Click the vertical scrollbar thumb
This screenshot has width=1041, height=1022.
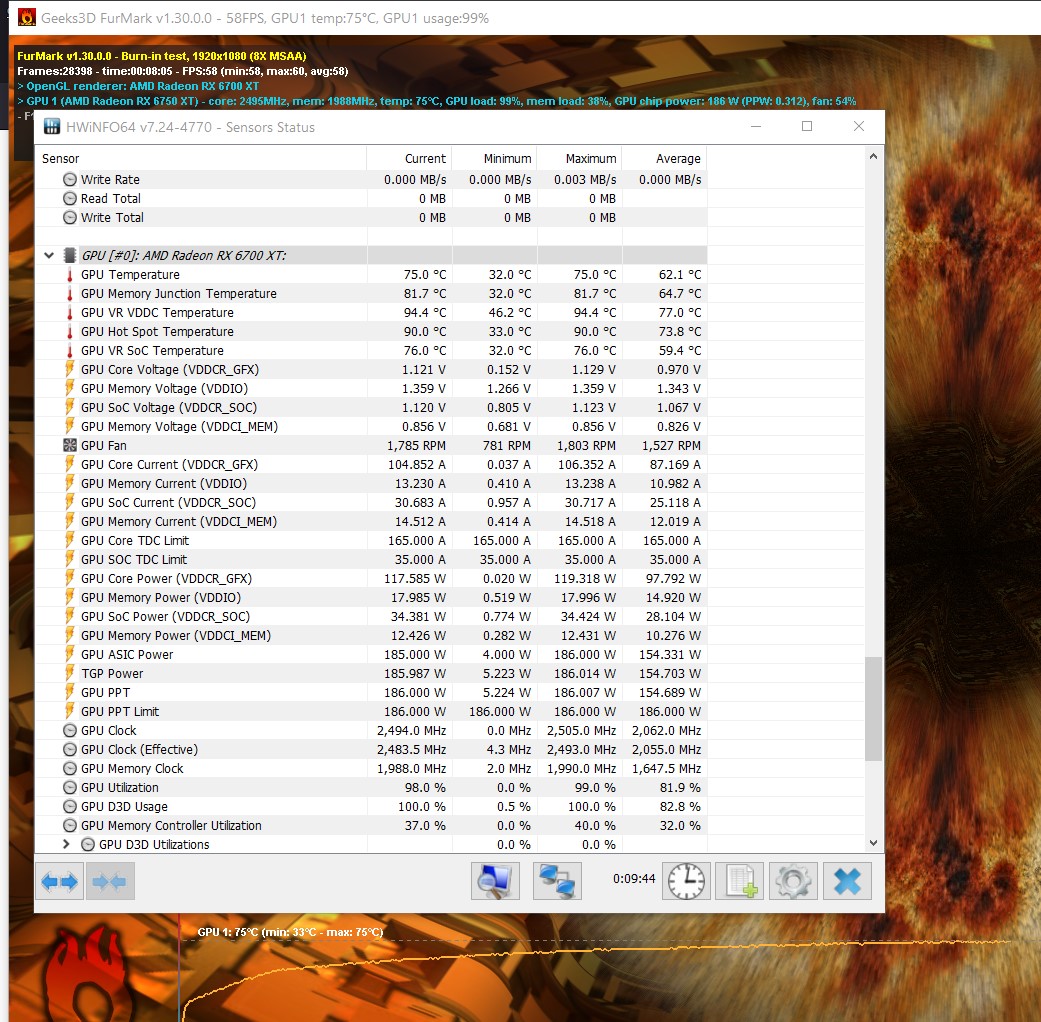tap(873, 708)
